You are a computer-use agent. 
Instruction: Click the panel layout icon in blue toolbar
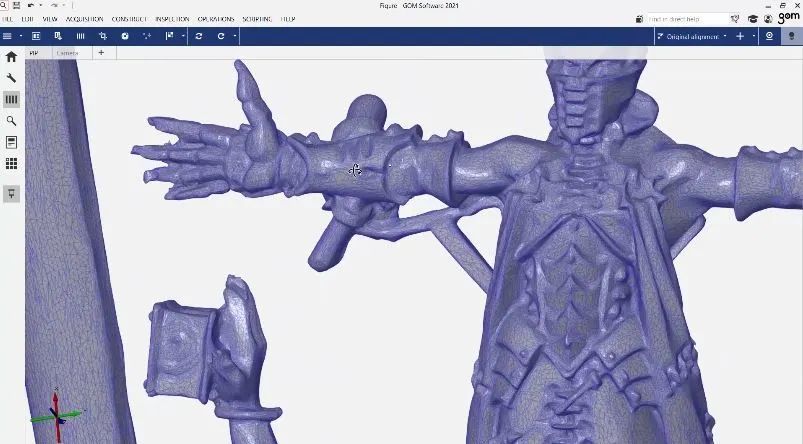(36, 36)
